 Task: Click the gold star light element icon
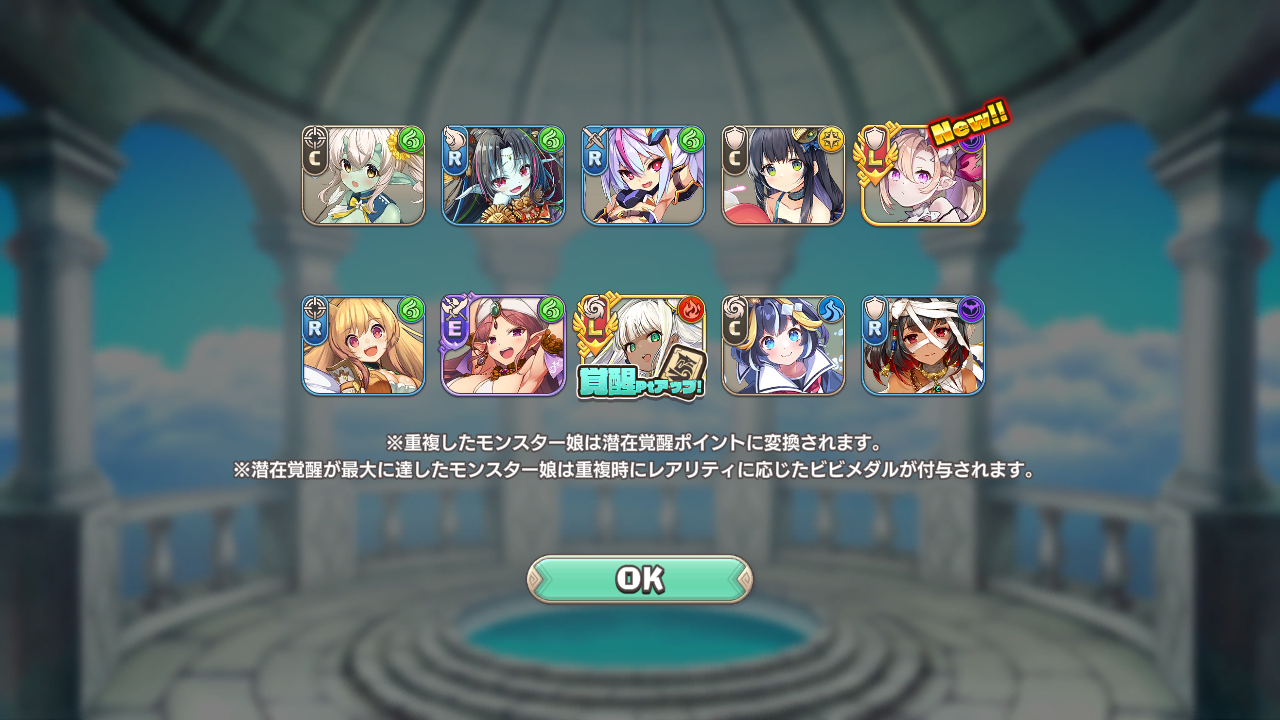tap(831, 140)
